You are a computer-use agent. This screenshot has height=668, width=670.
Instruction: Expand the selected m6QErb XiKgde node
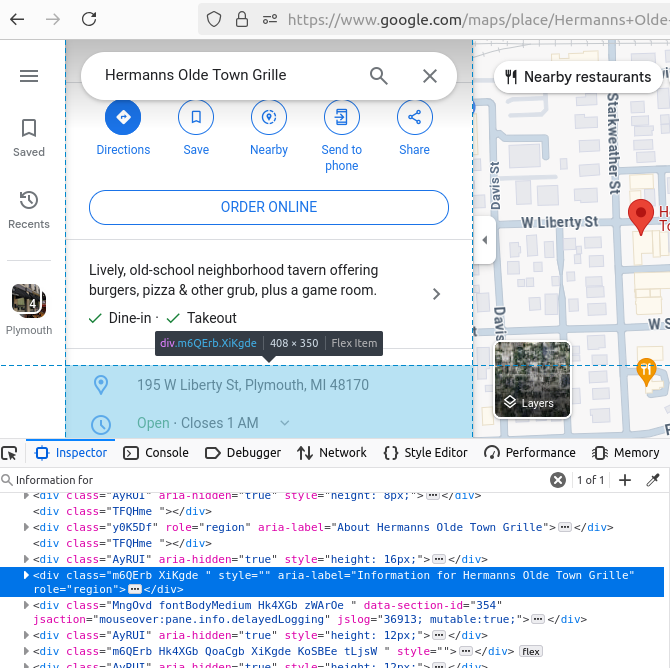(26, 575)
